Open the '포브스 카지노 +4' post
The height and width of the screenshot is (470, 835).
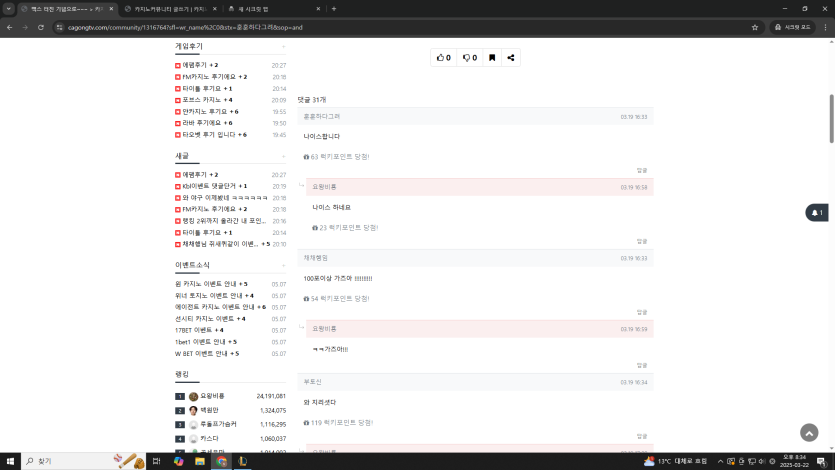coord(207,100)
